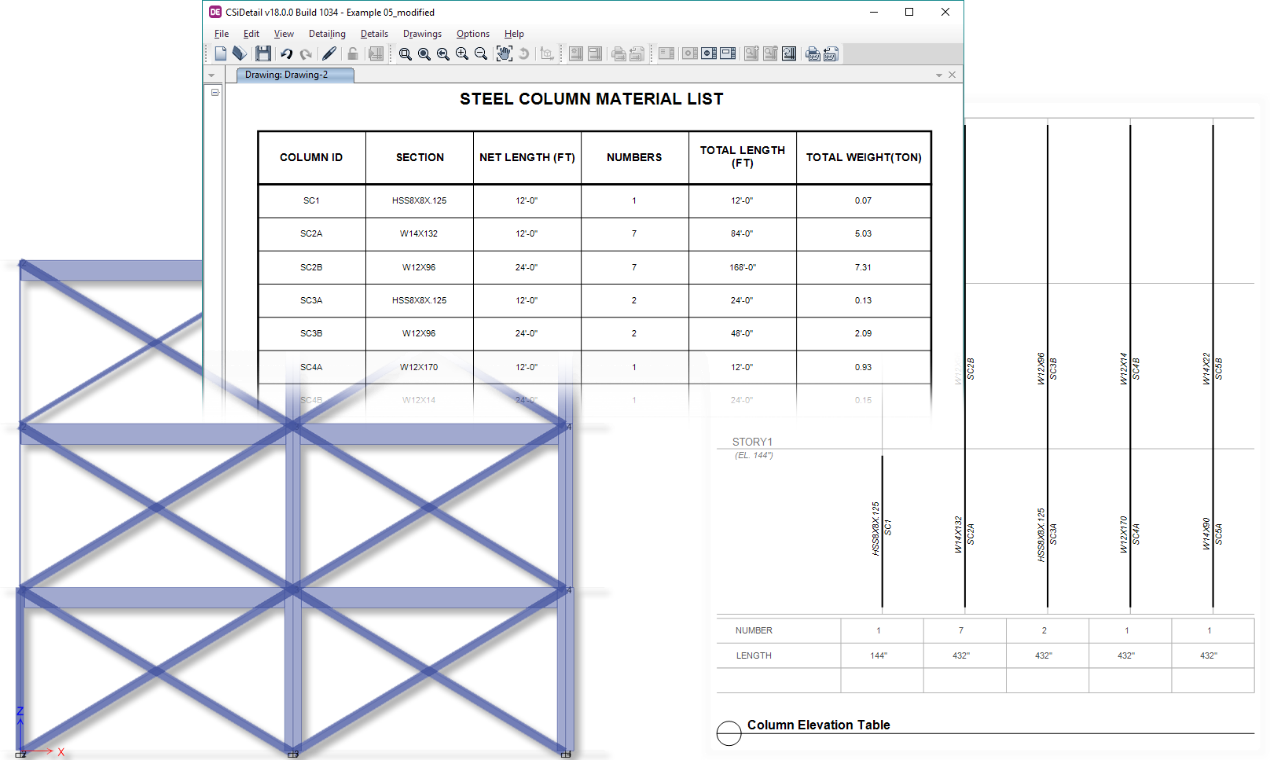Click the Column Elevation Table caption
The height and width of the screenshot is (760, 1270).
[x=818, y=725]
